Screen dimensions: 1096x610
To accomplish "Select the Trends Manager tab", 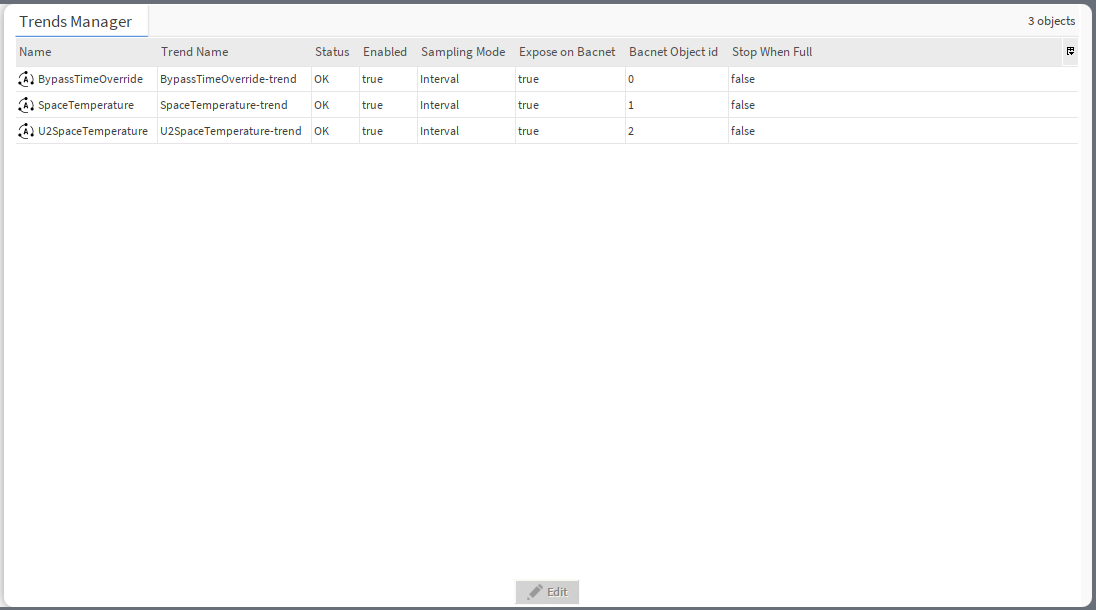I will (76, 22).
